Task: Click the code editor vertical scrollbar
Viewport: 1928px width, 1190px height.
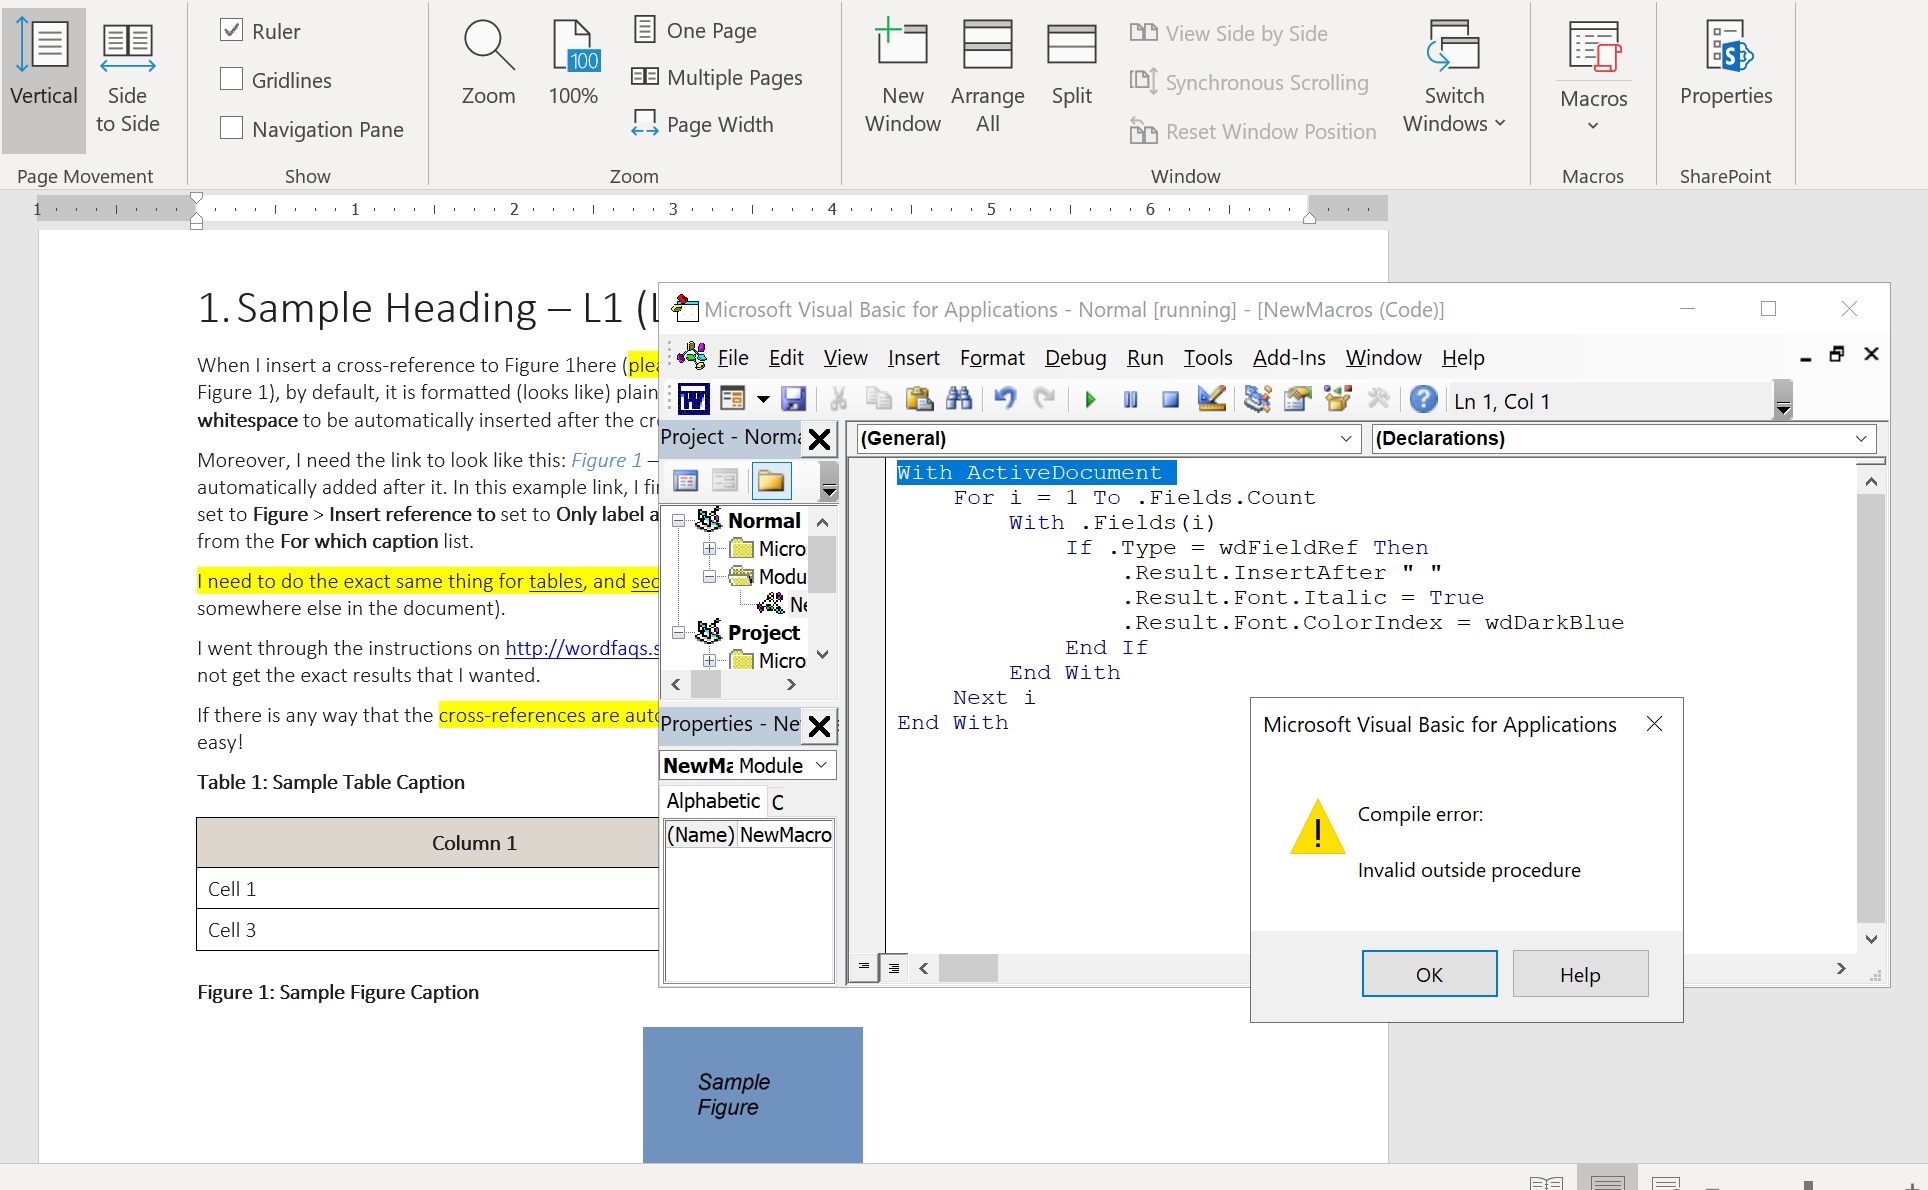Action: pyautogui.click(x=1871, y=700)
